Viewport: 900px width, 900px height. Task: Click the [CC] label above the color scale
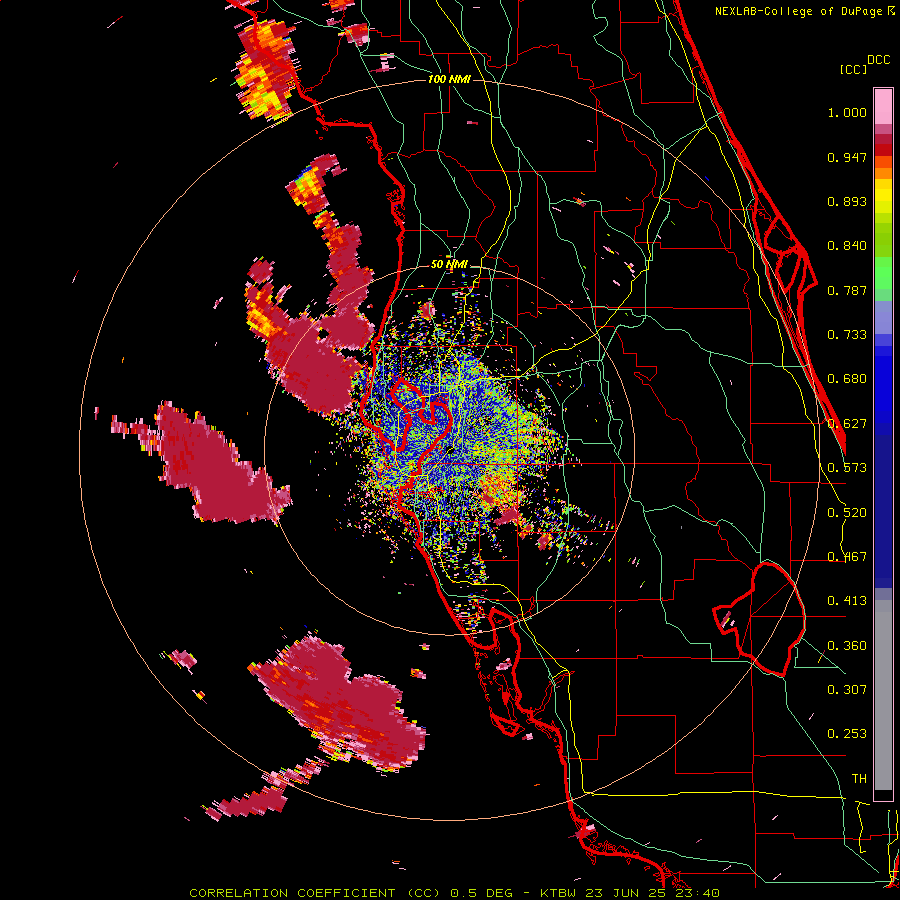(x=853, y=69)
